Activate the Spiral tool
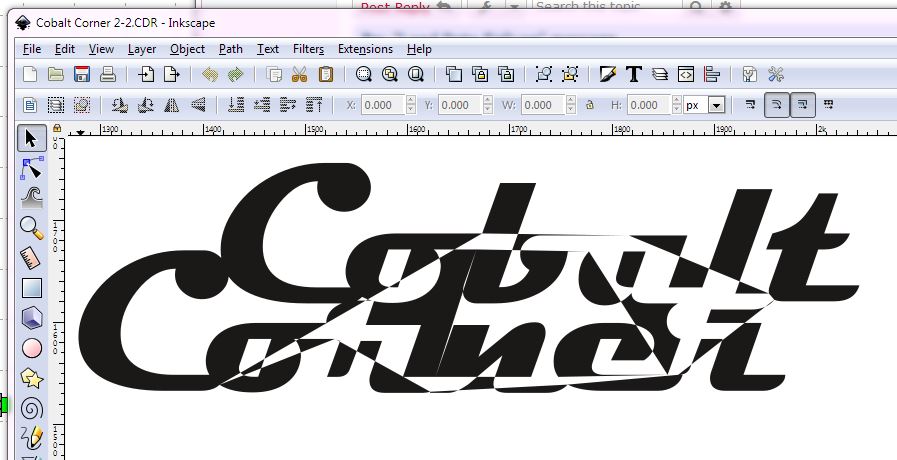The height and width of the screenshot is (460, 897). click(x=32, y=408)
